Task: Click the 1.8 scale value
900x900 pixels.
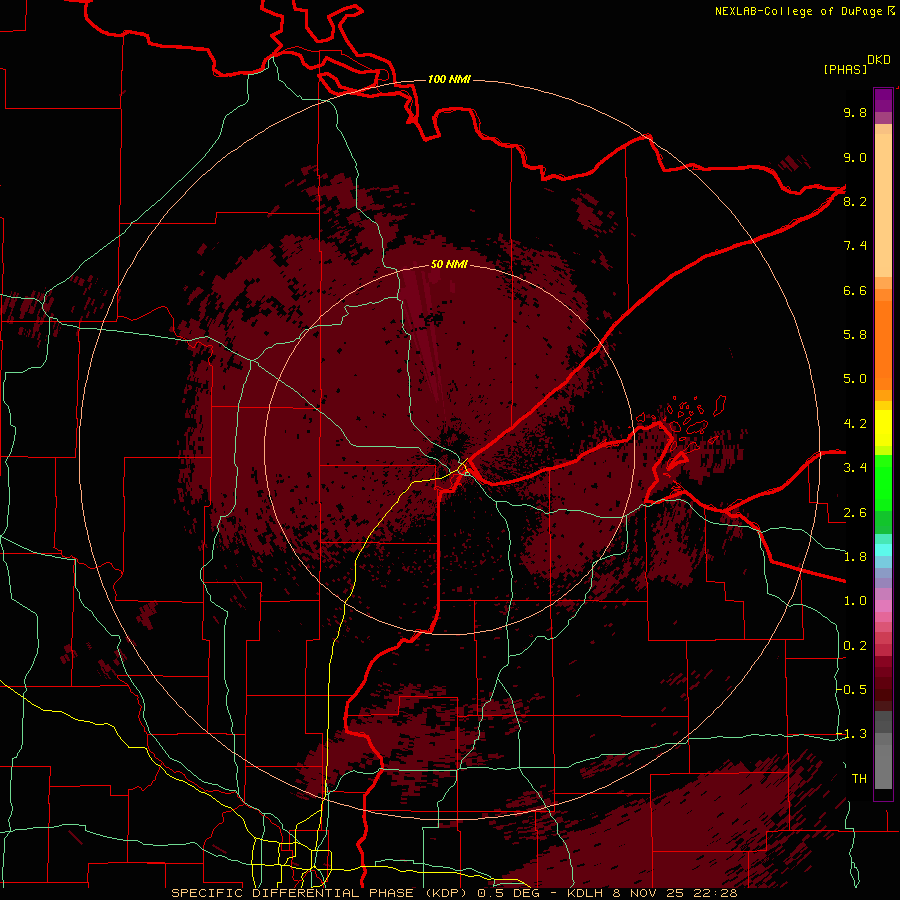Action: point(855,557)
